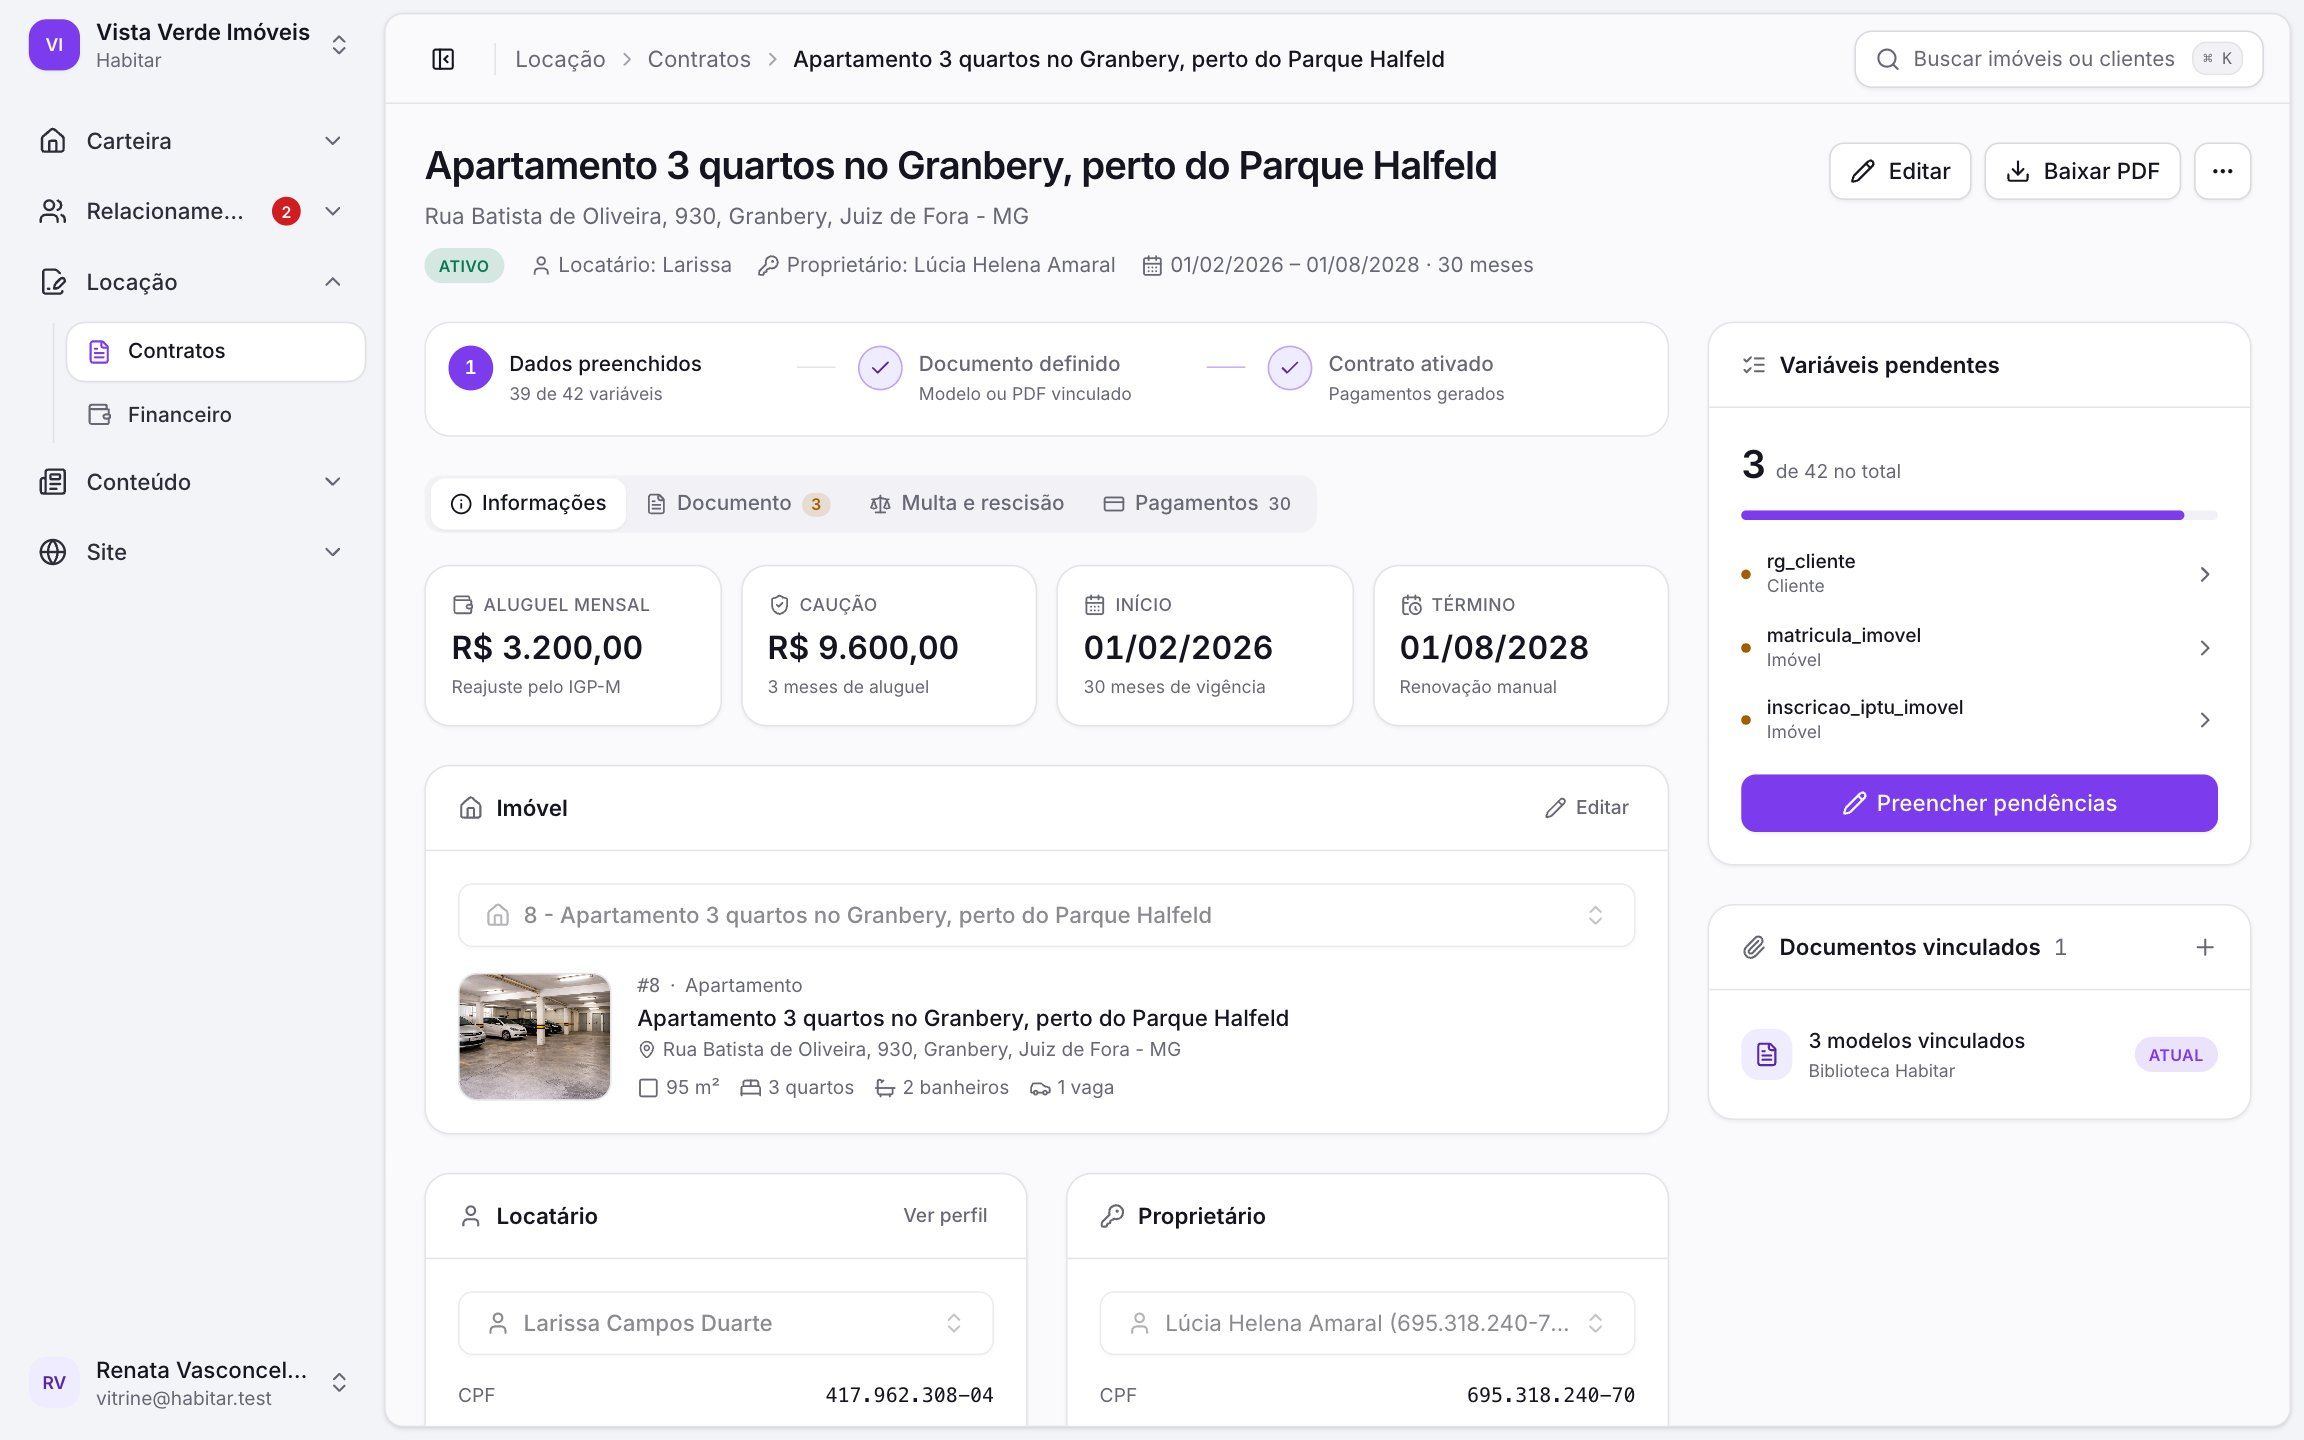Click the Aluguel Mensal R$ 3.200,00 card
The image size is (2304, 1440).
tap(573, 646)
